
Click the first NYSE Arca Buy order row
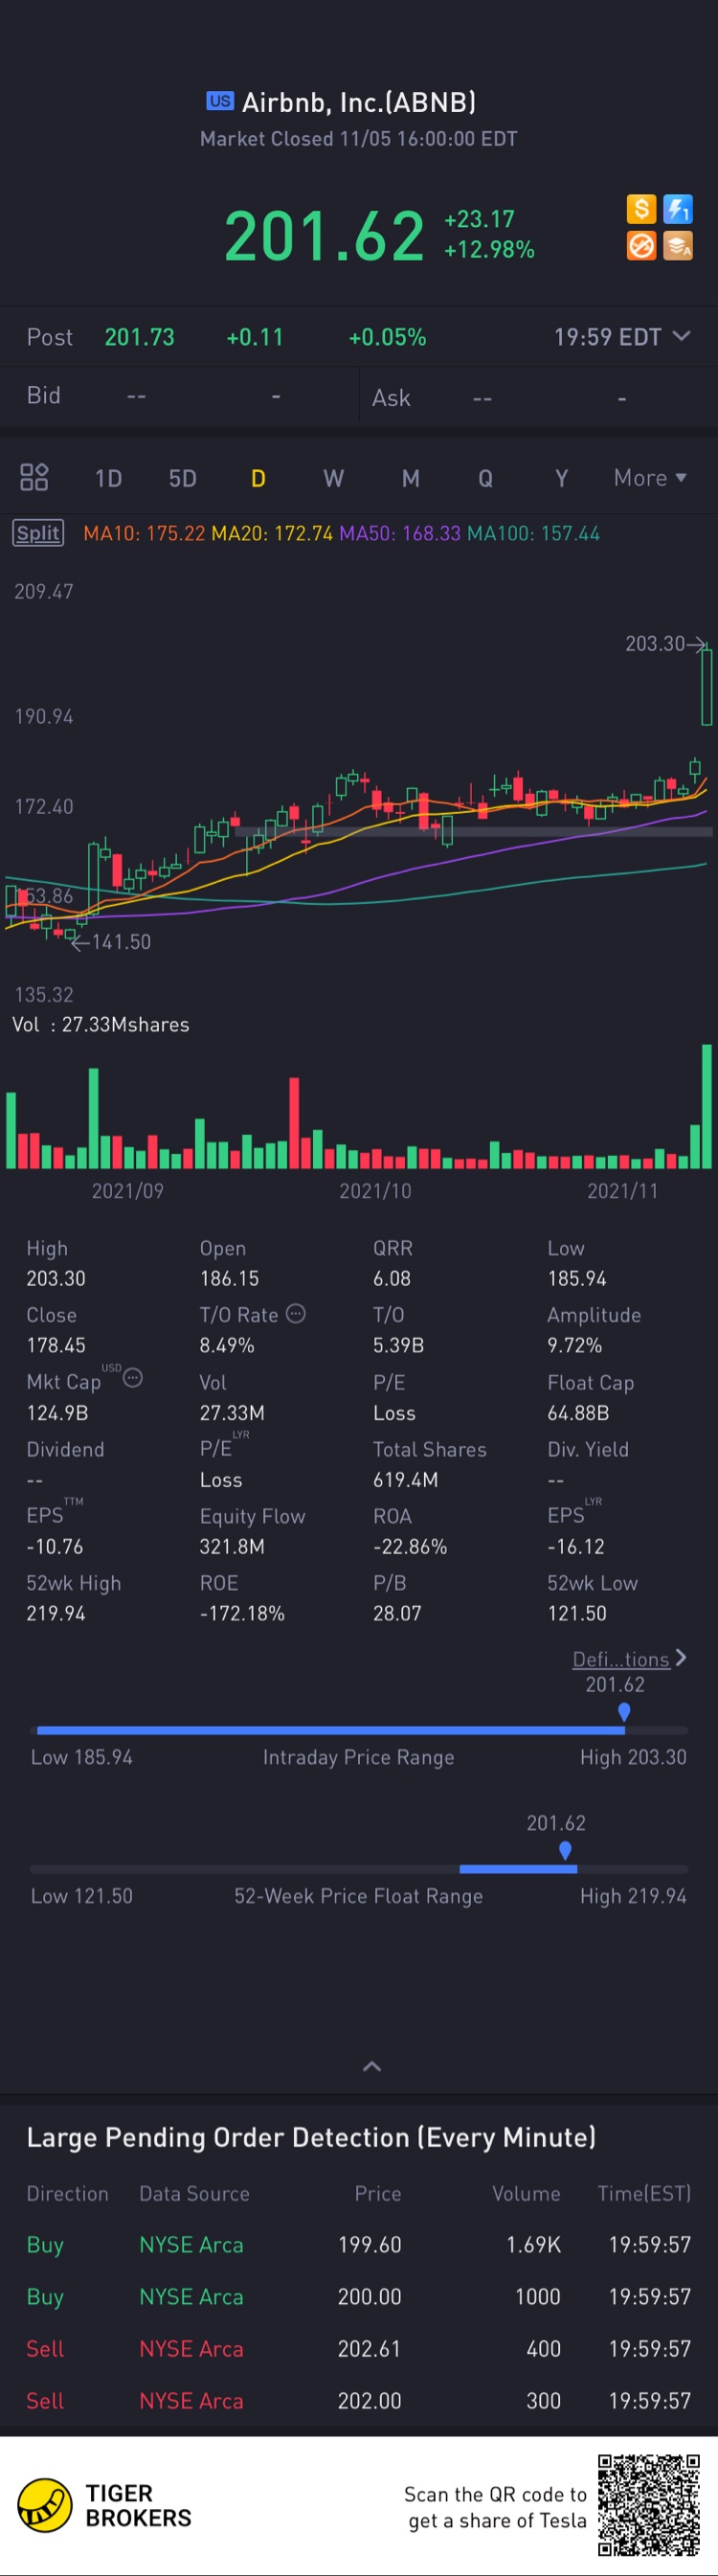[359, 2244]
